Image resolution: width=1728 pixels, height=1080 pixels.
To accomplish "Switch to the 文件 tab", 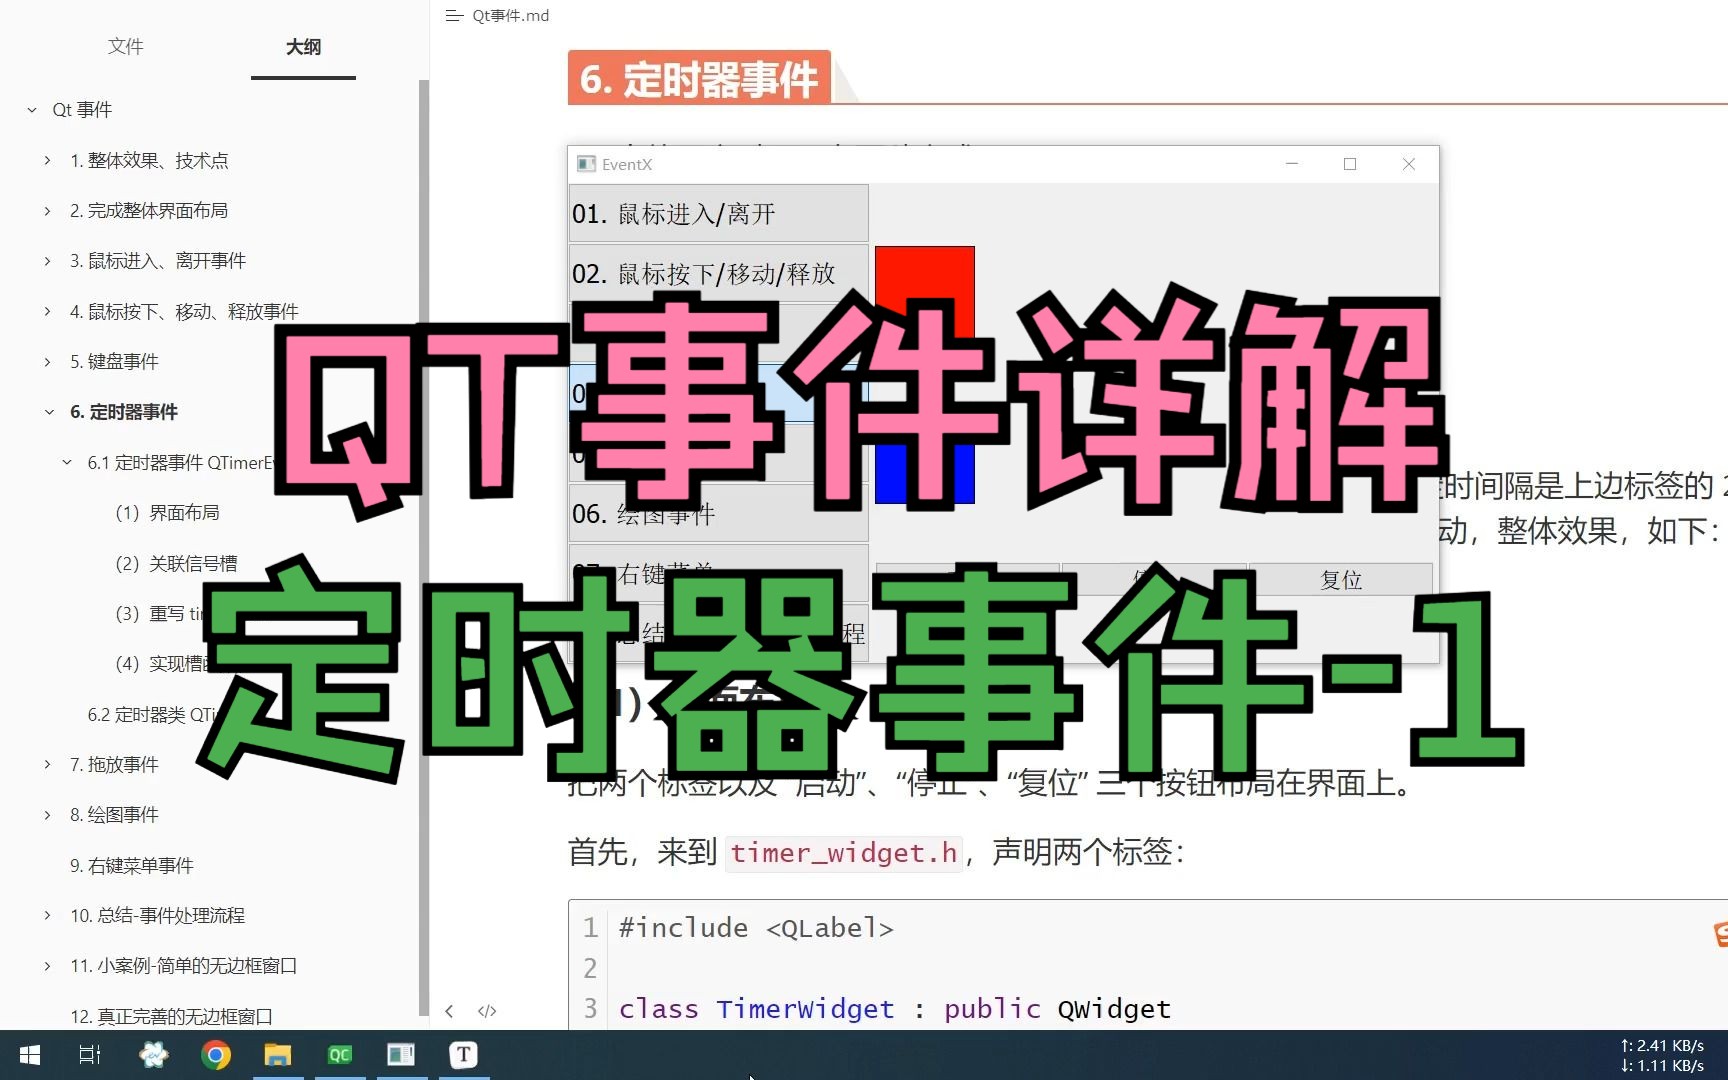I will pyautogui.click(x=125, y=46).
